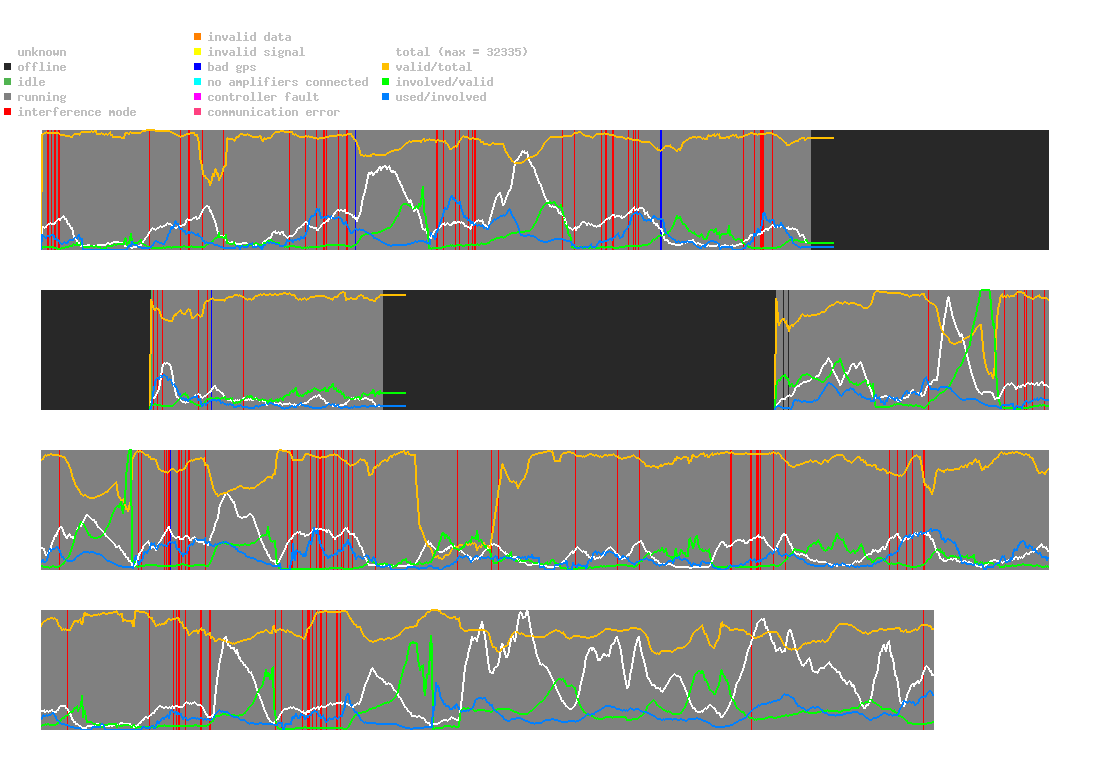
Task: Click the leftmost offline block in second chart
Action: coord(96,350)
